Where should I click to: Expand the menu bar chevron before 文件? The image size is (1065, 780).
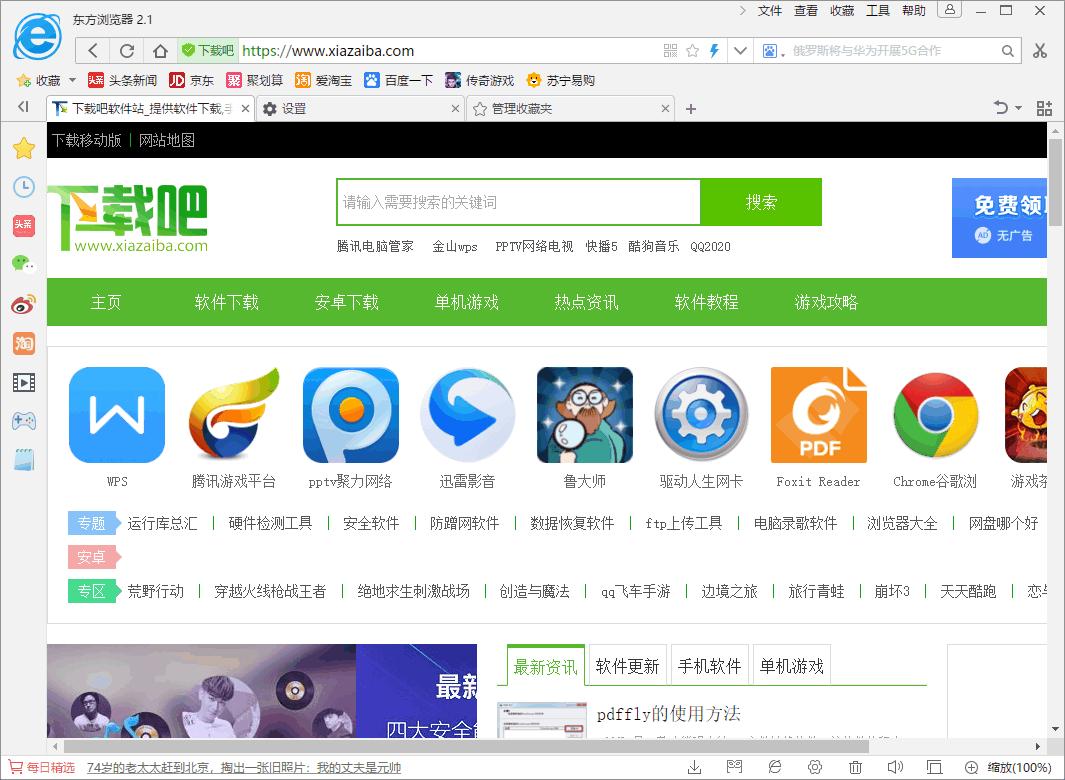pos(742,10)
